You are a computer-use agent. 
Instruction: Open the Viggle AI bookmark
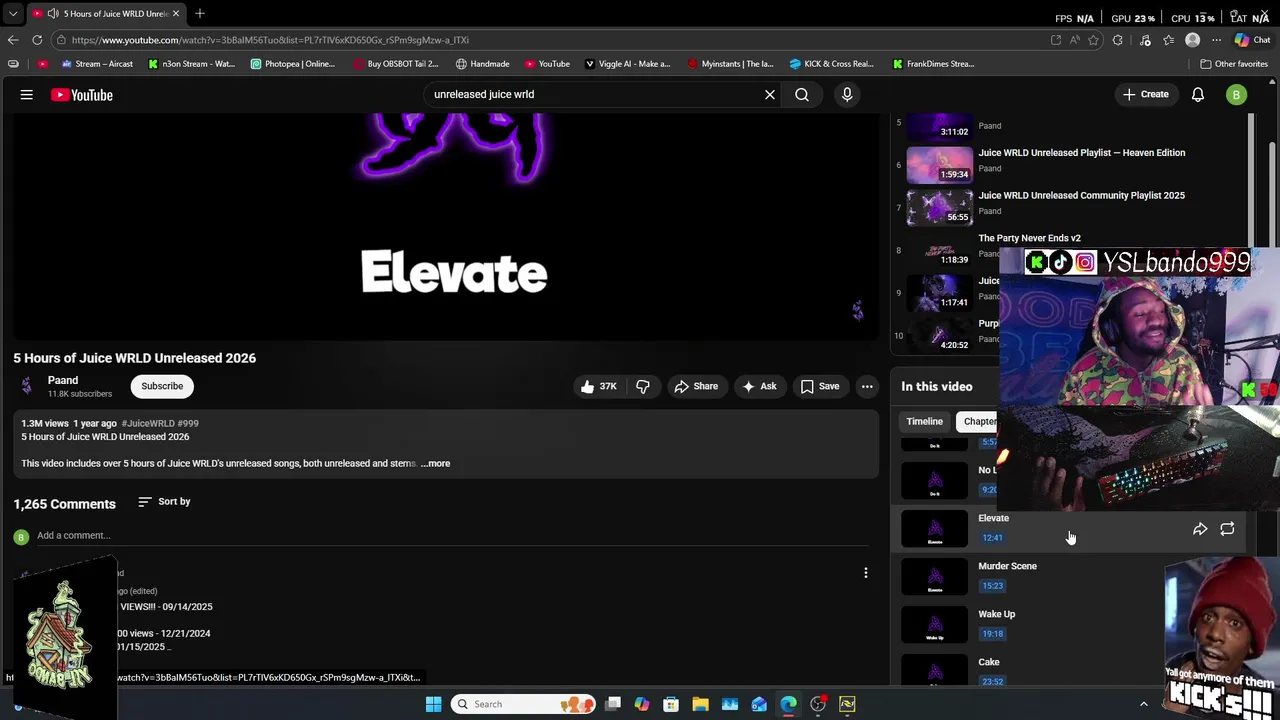pyautogui.click(x=628, y=64)
